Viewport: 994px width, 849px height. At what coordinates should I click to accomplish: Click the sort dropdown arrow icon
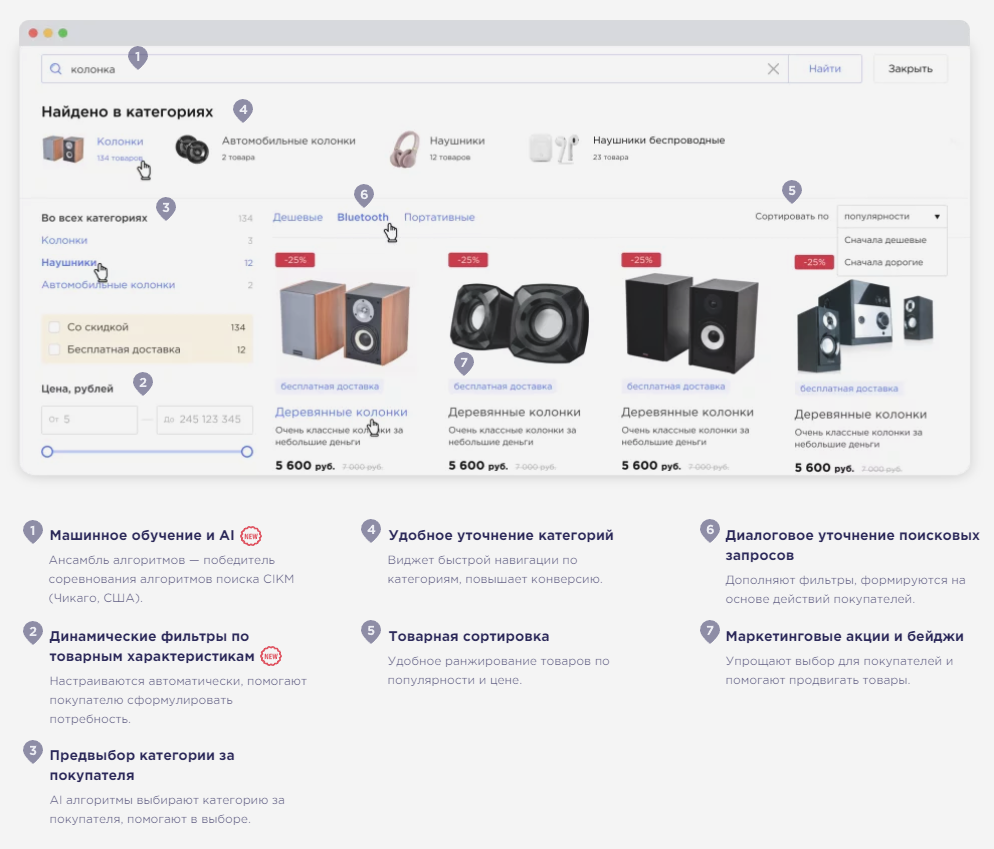pyautogui.click(x=937, y=217)
